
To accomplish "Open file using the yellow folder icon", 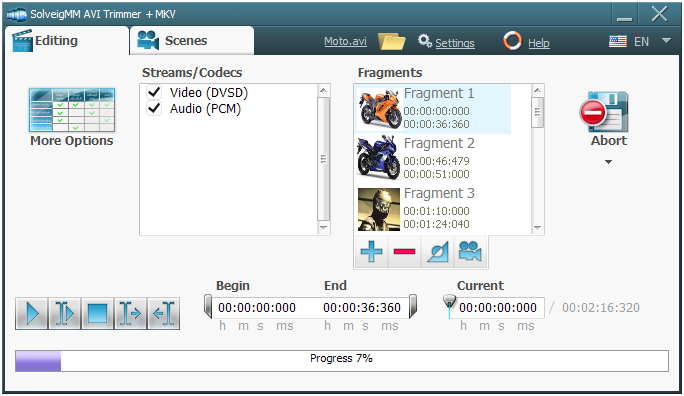I will [x=392, y=41].
